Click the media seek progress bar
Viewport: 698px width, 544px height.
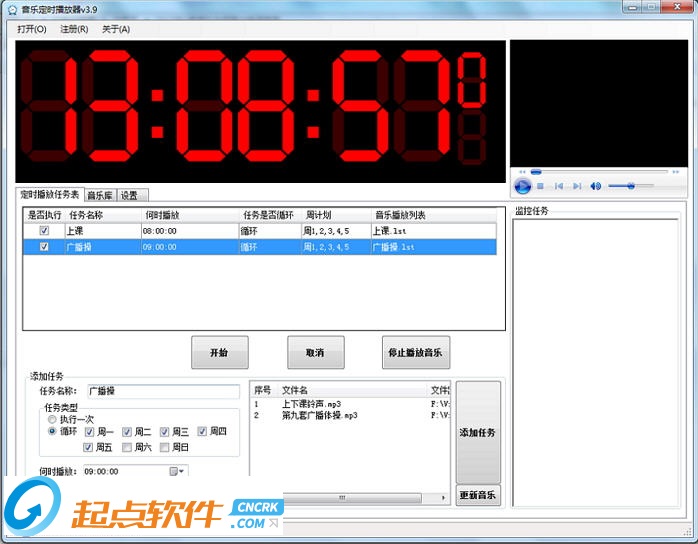click(600, 172)
